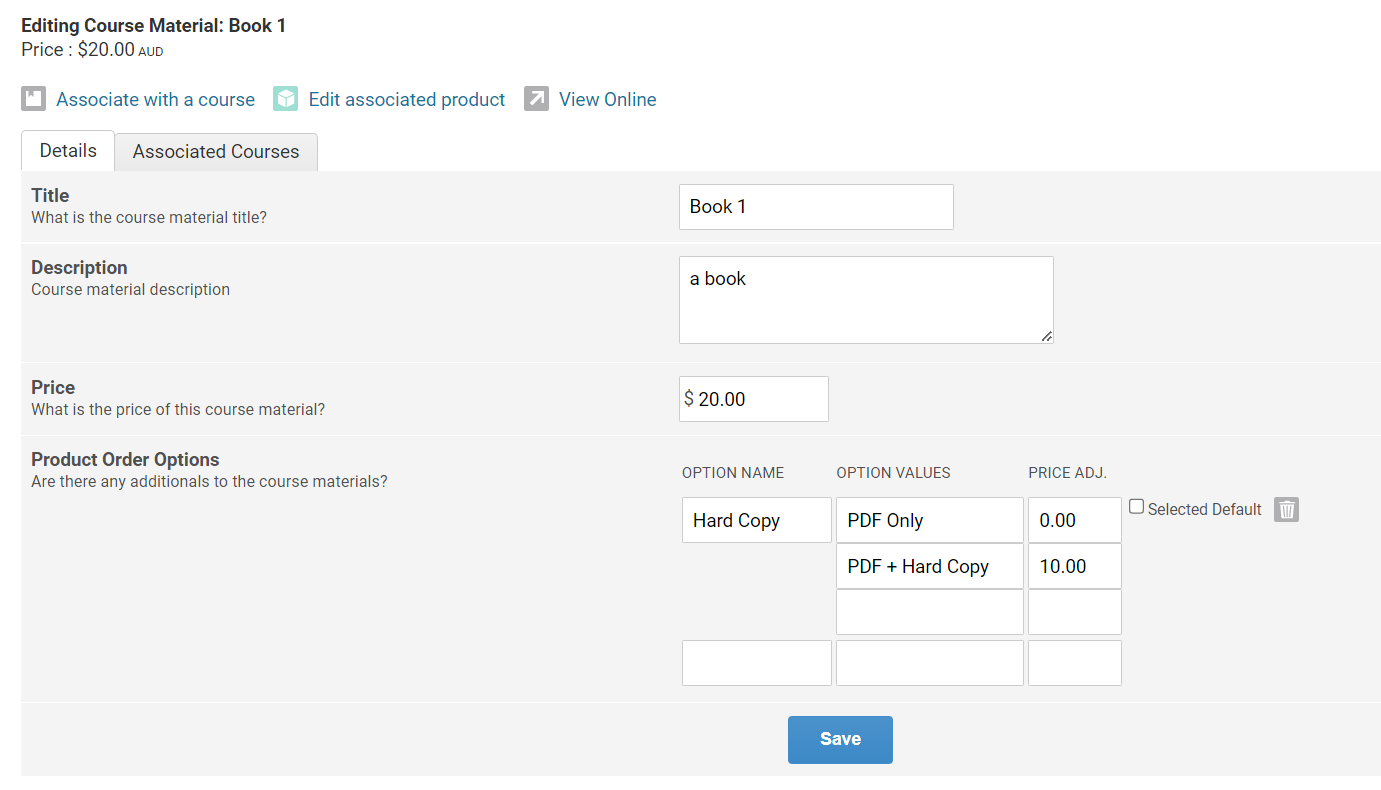This screenshot has height=790, width=1381.
Task: Edit the Hard Copy option name field
Action: [757, 520]
